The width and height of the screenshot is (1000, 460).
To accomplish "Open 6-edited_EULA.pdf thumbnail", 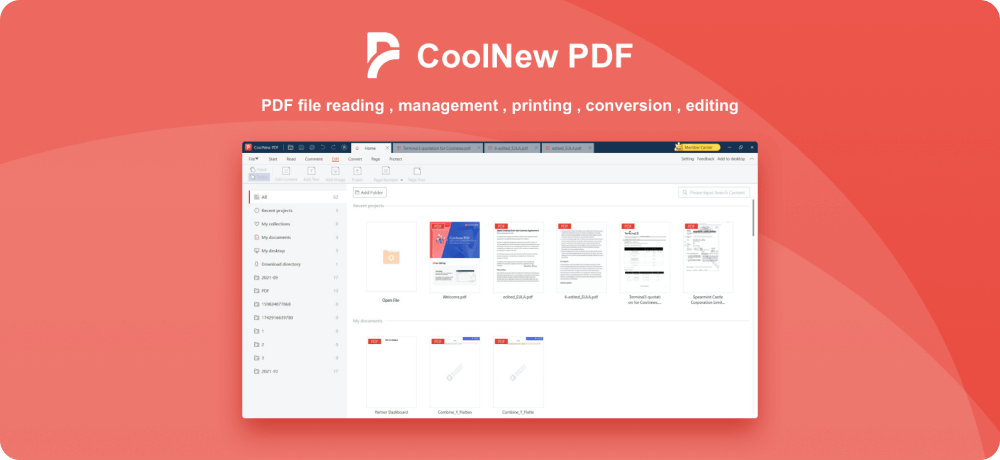I will (x=582, y=257).
